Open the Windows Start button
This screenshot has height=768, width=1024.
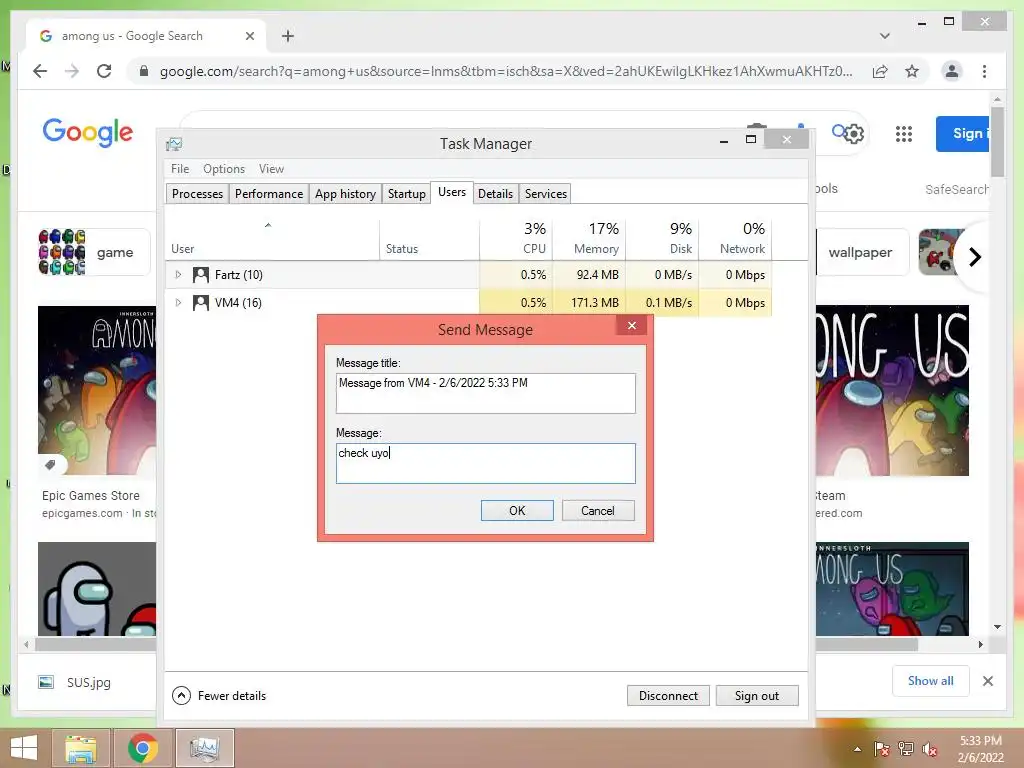click(24, 748)
